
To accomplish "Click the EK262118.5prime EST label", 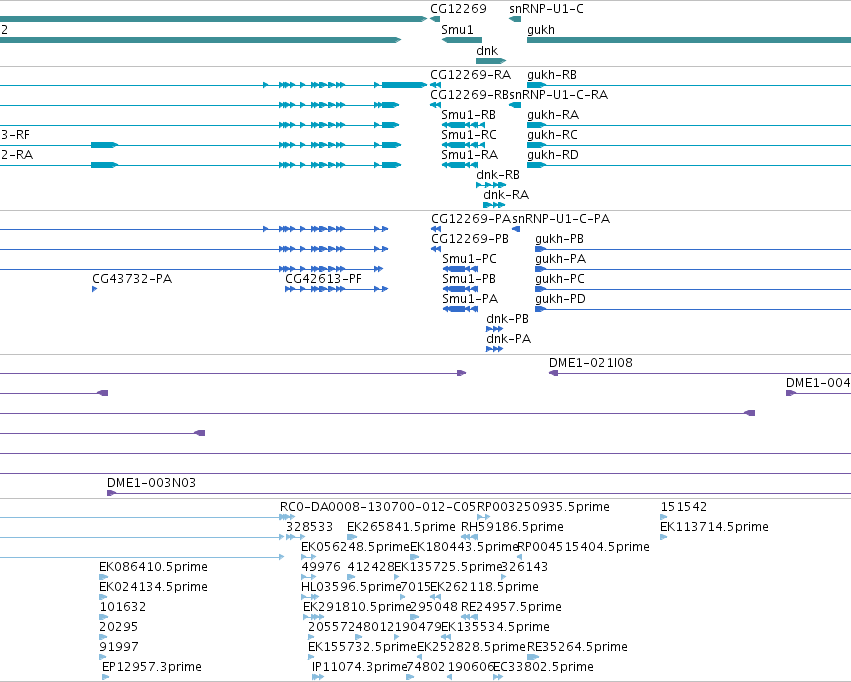I will [485, 588].
